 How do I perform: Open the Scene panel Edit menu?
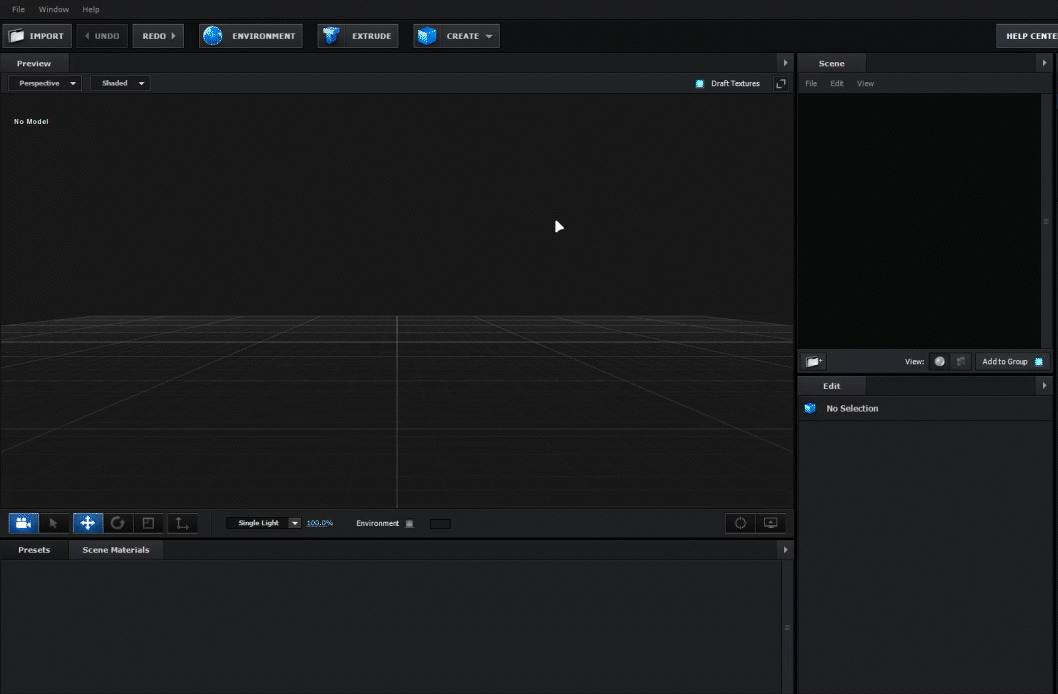coord(837,84)
